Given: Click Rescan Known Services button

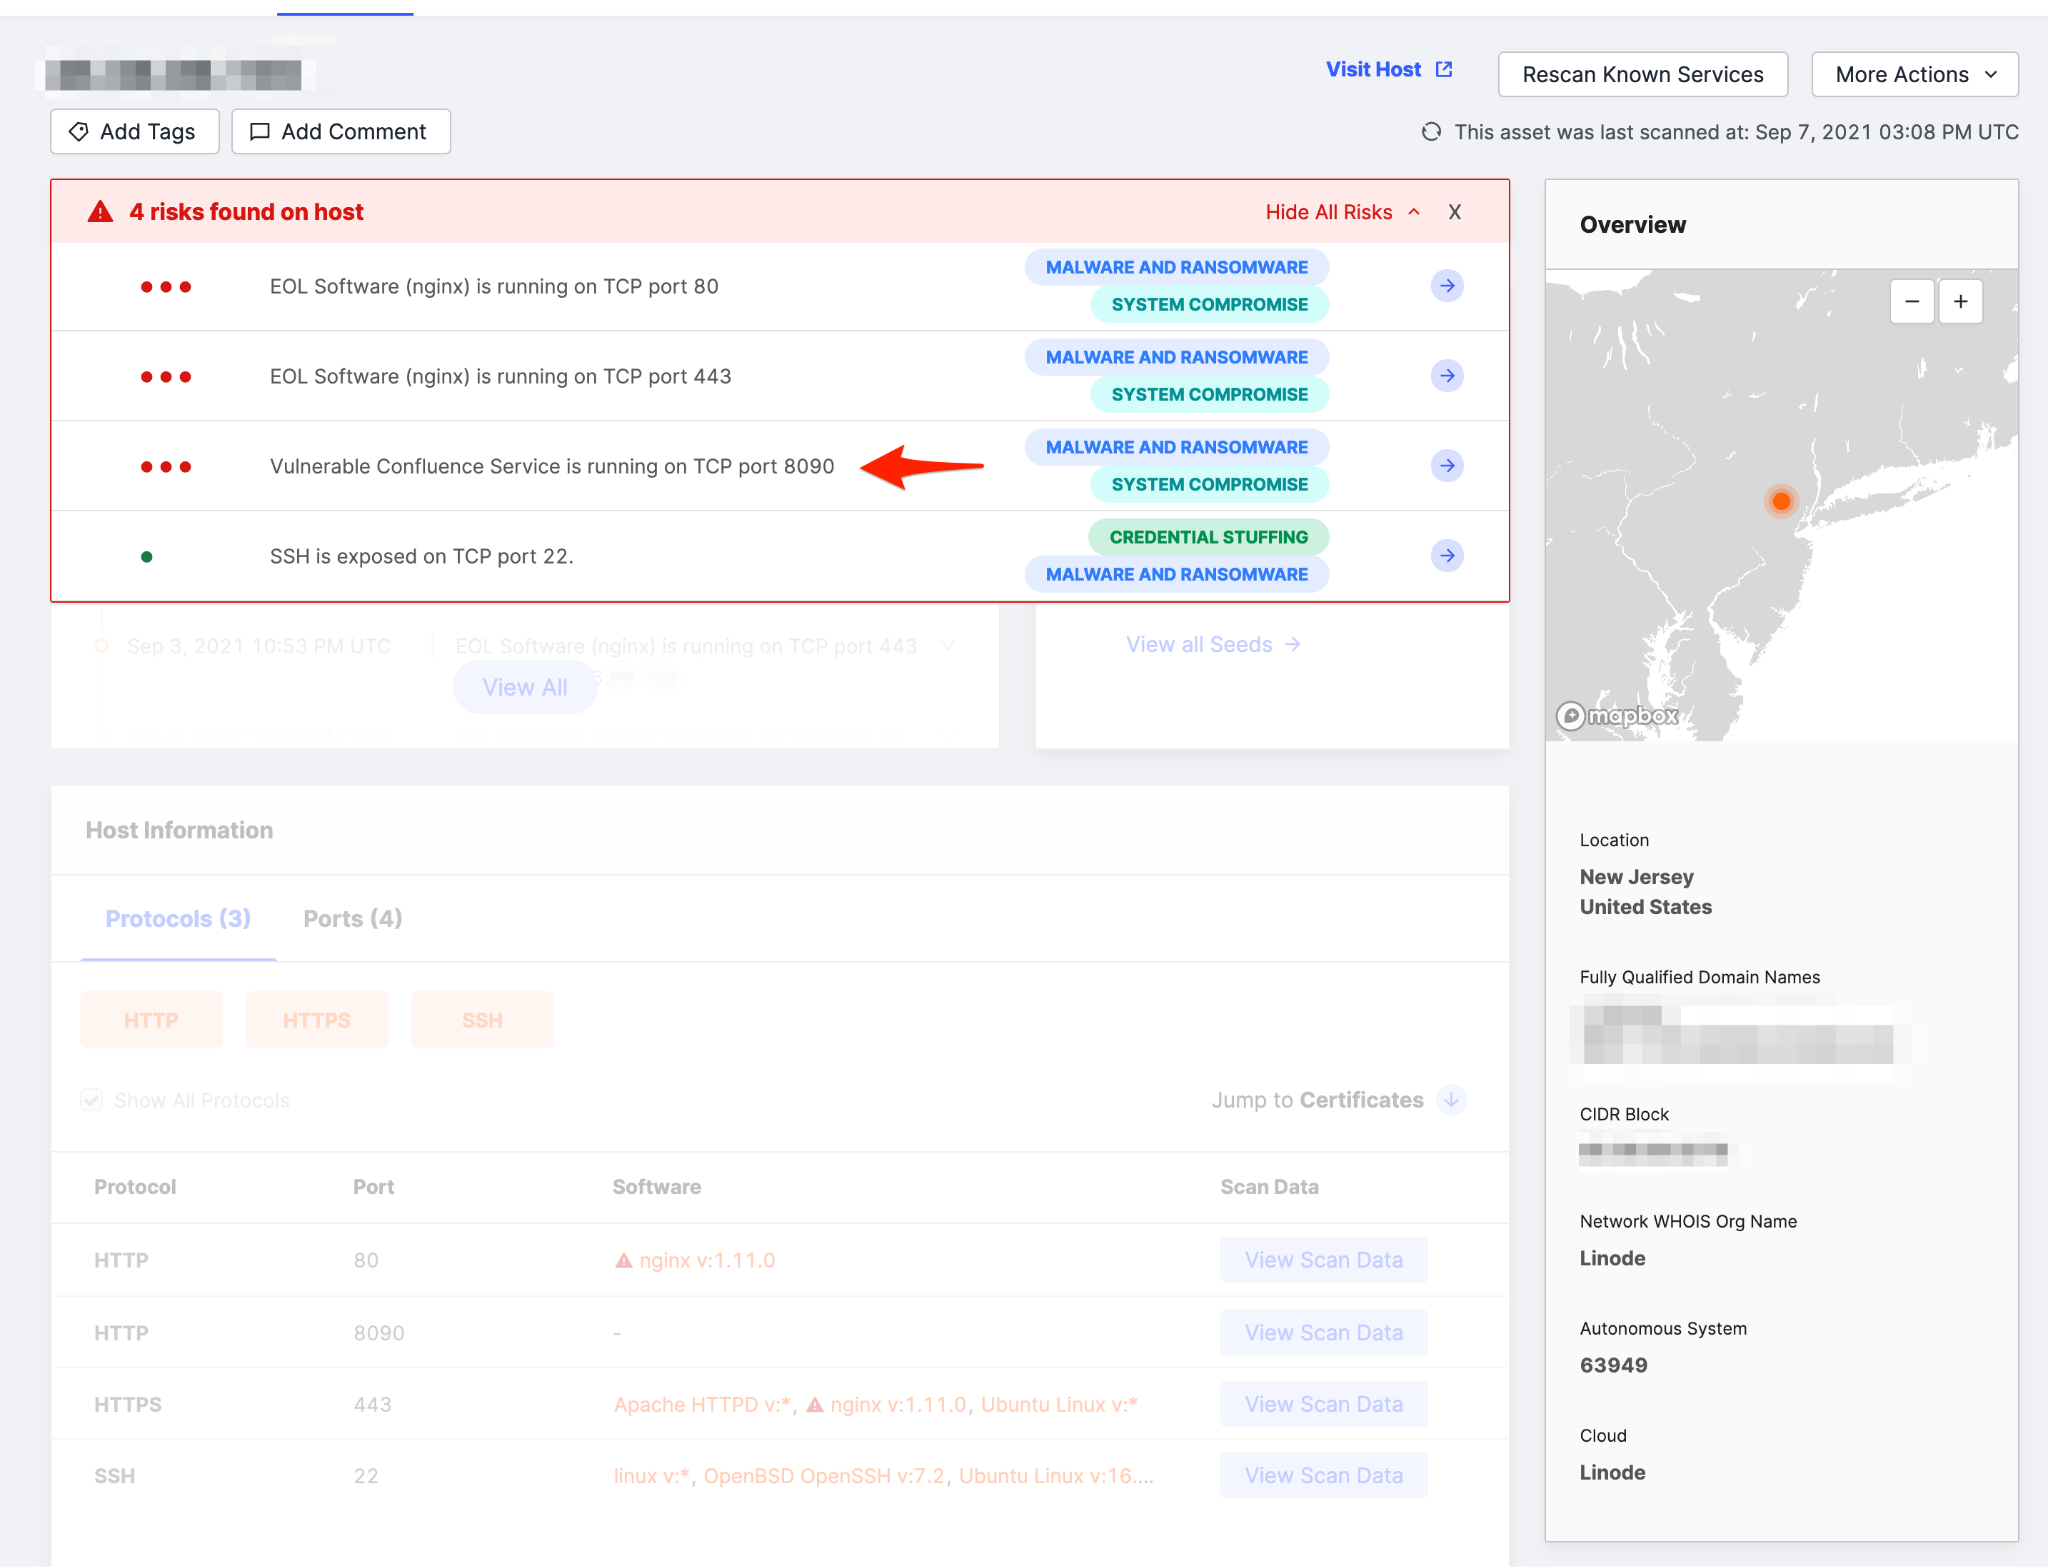Looking at the screenshot, I should pyautogui.click(x=1642, y=75).
